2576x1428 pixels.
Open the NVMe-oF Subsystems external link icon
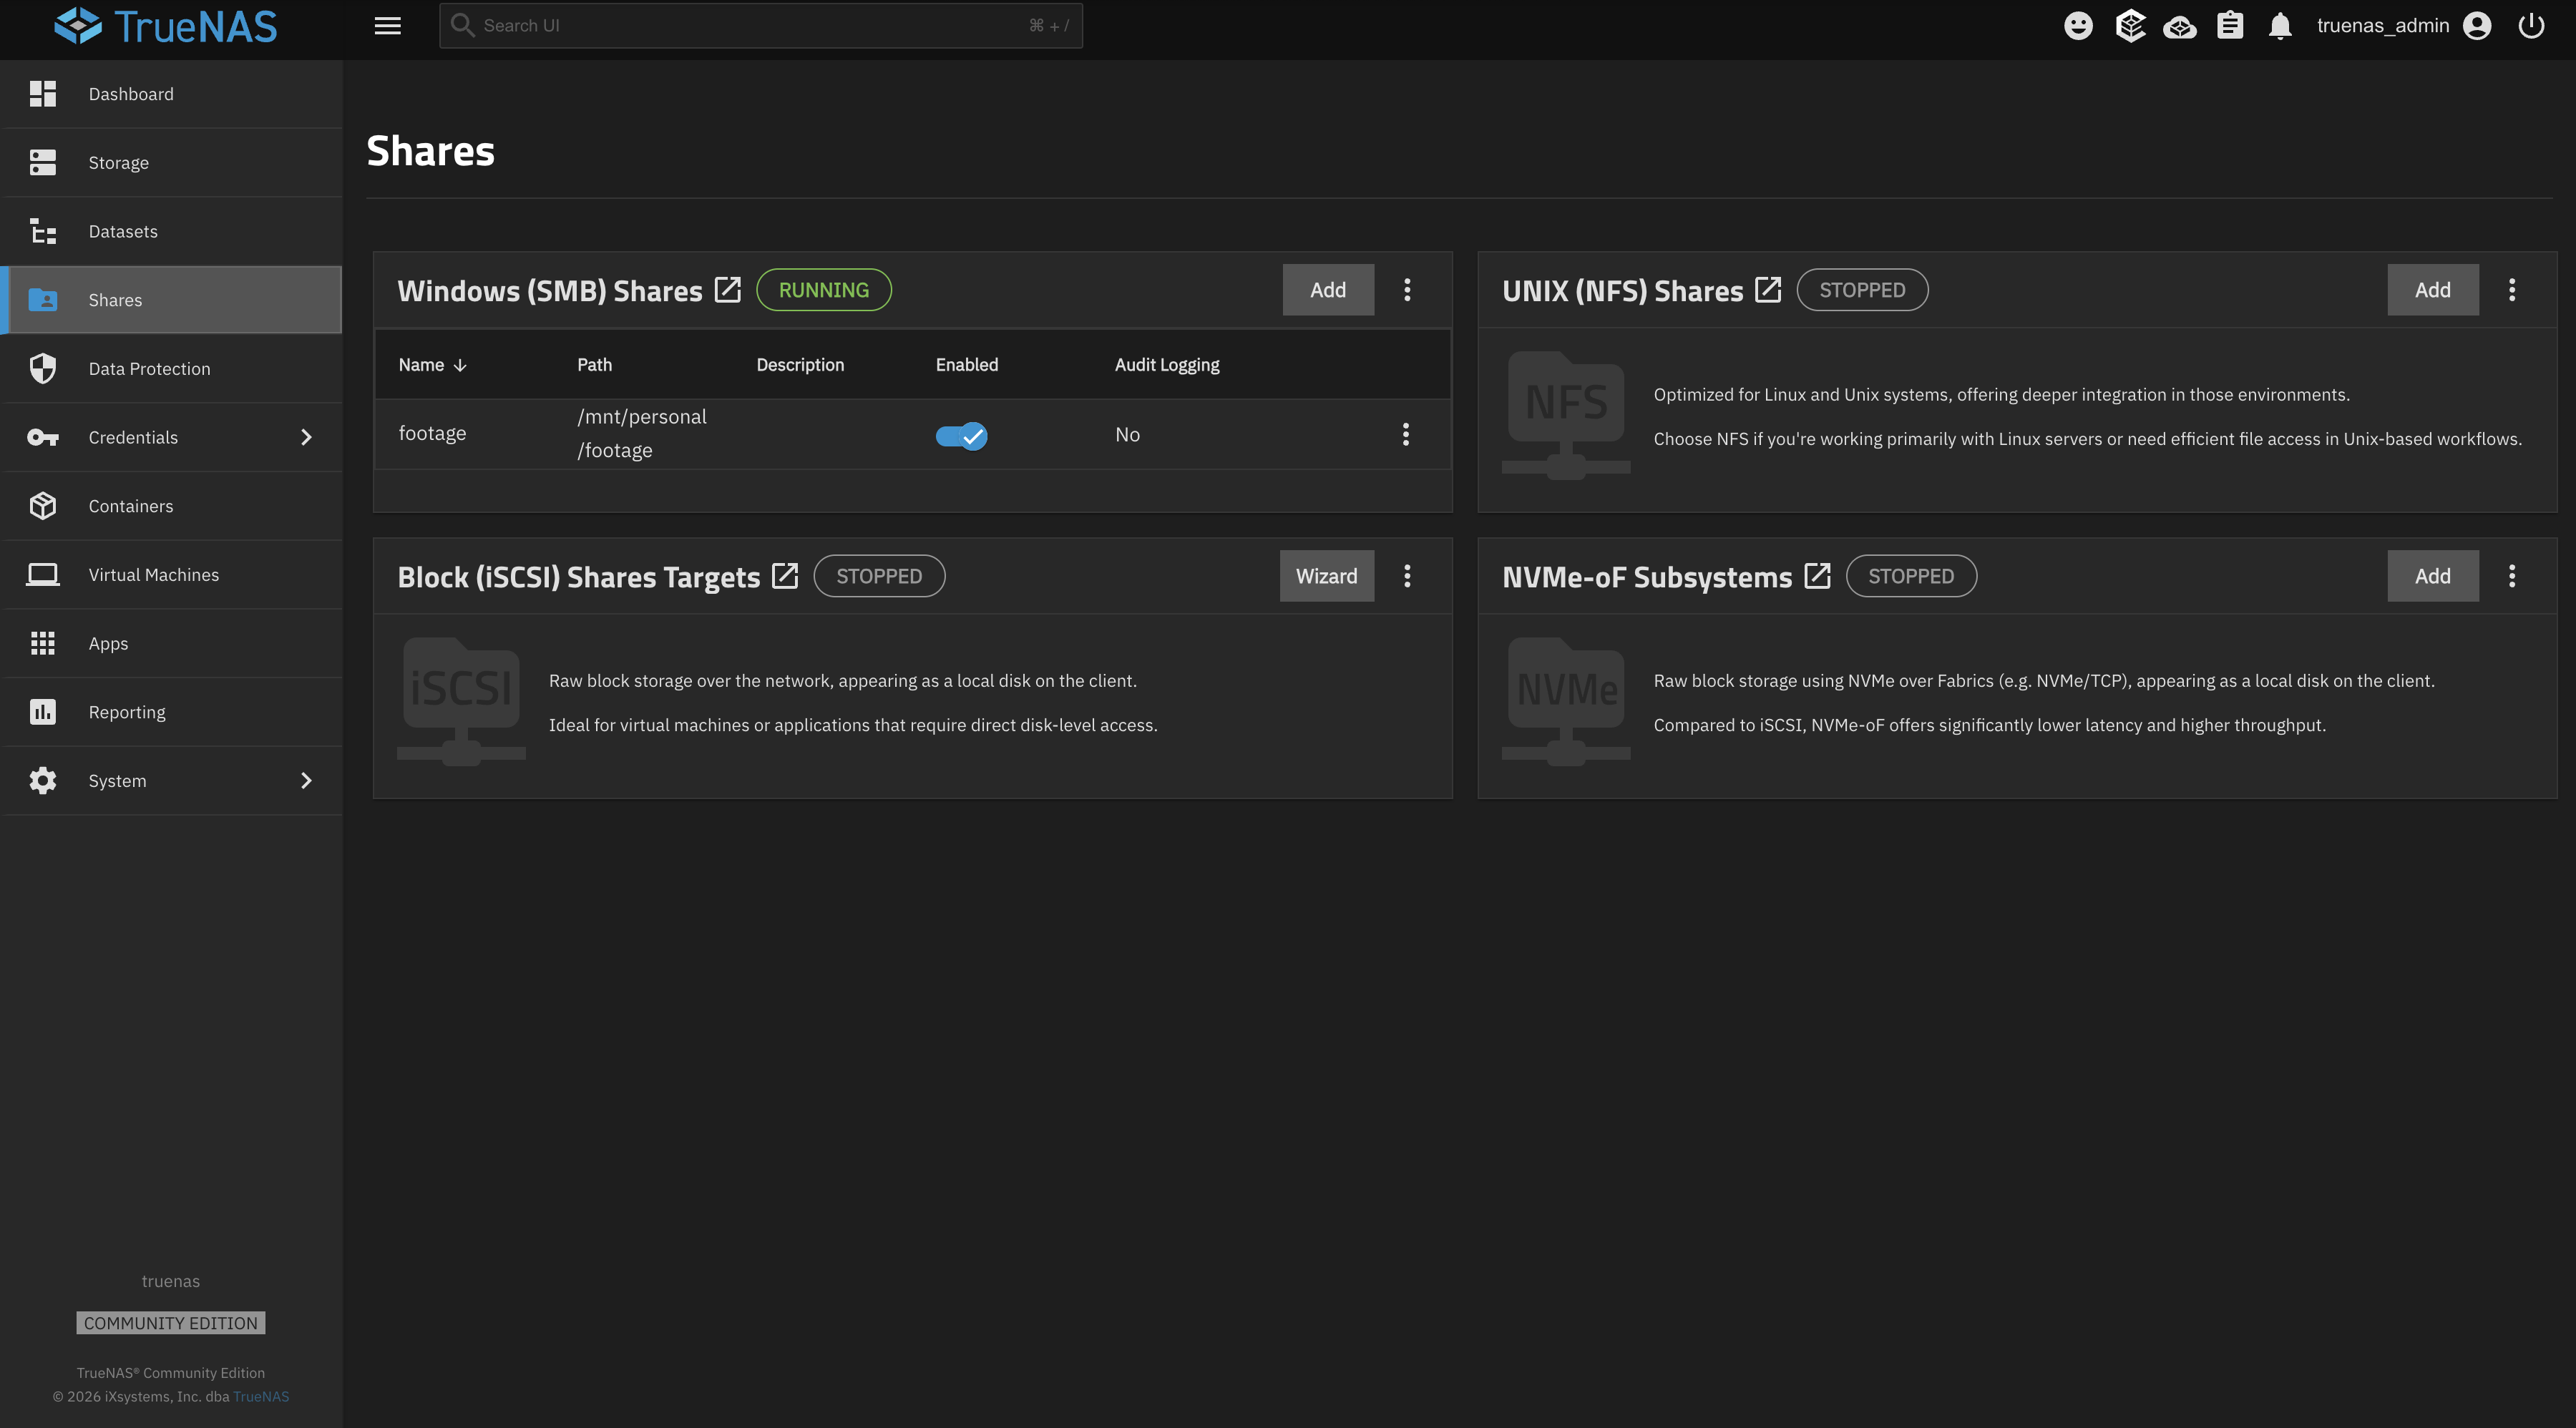point(1817,576)
